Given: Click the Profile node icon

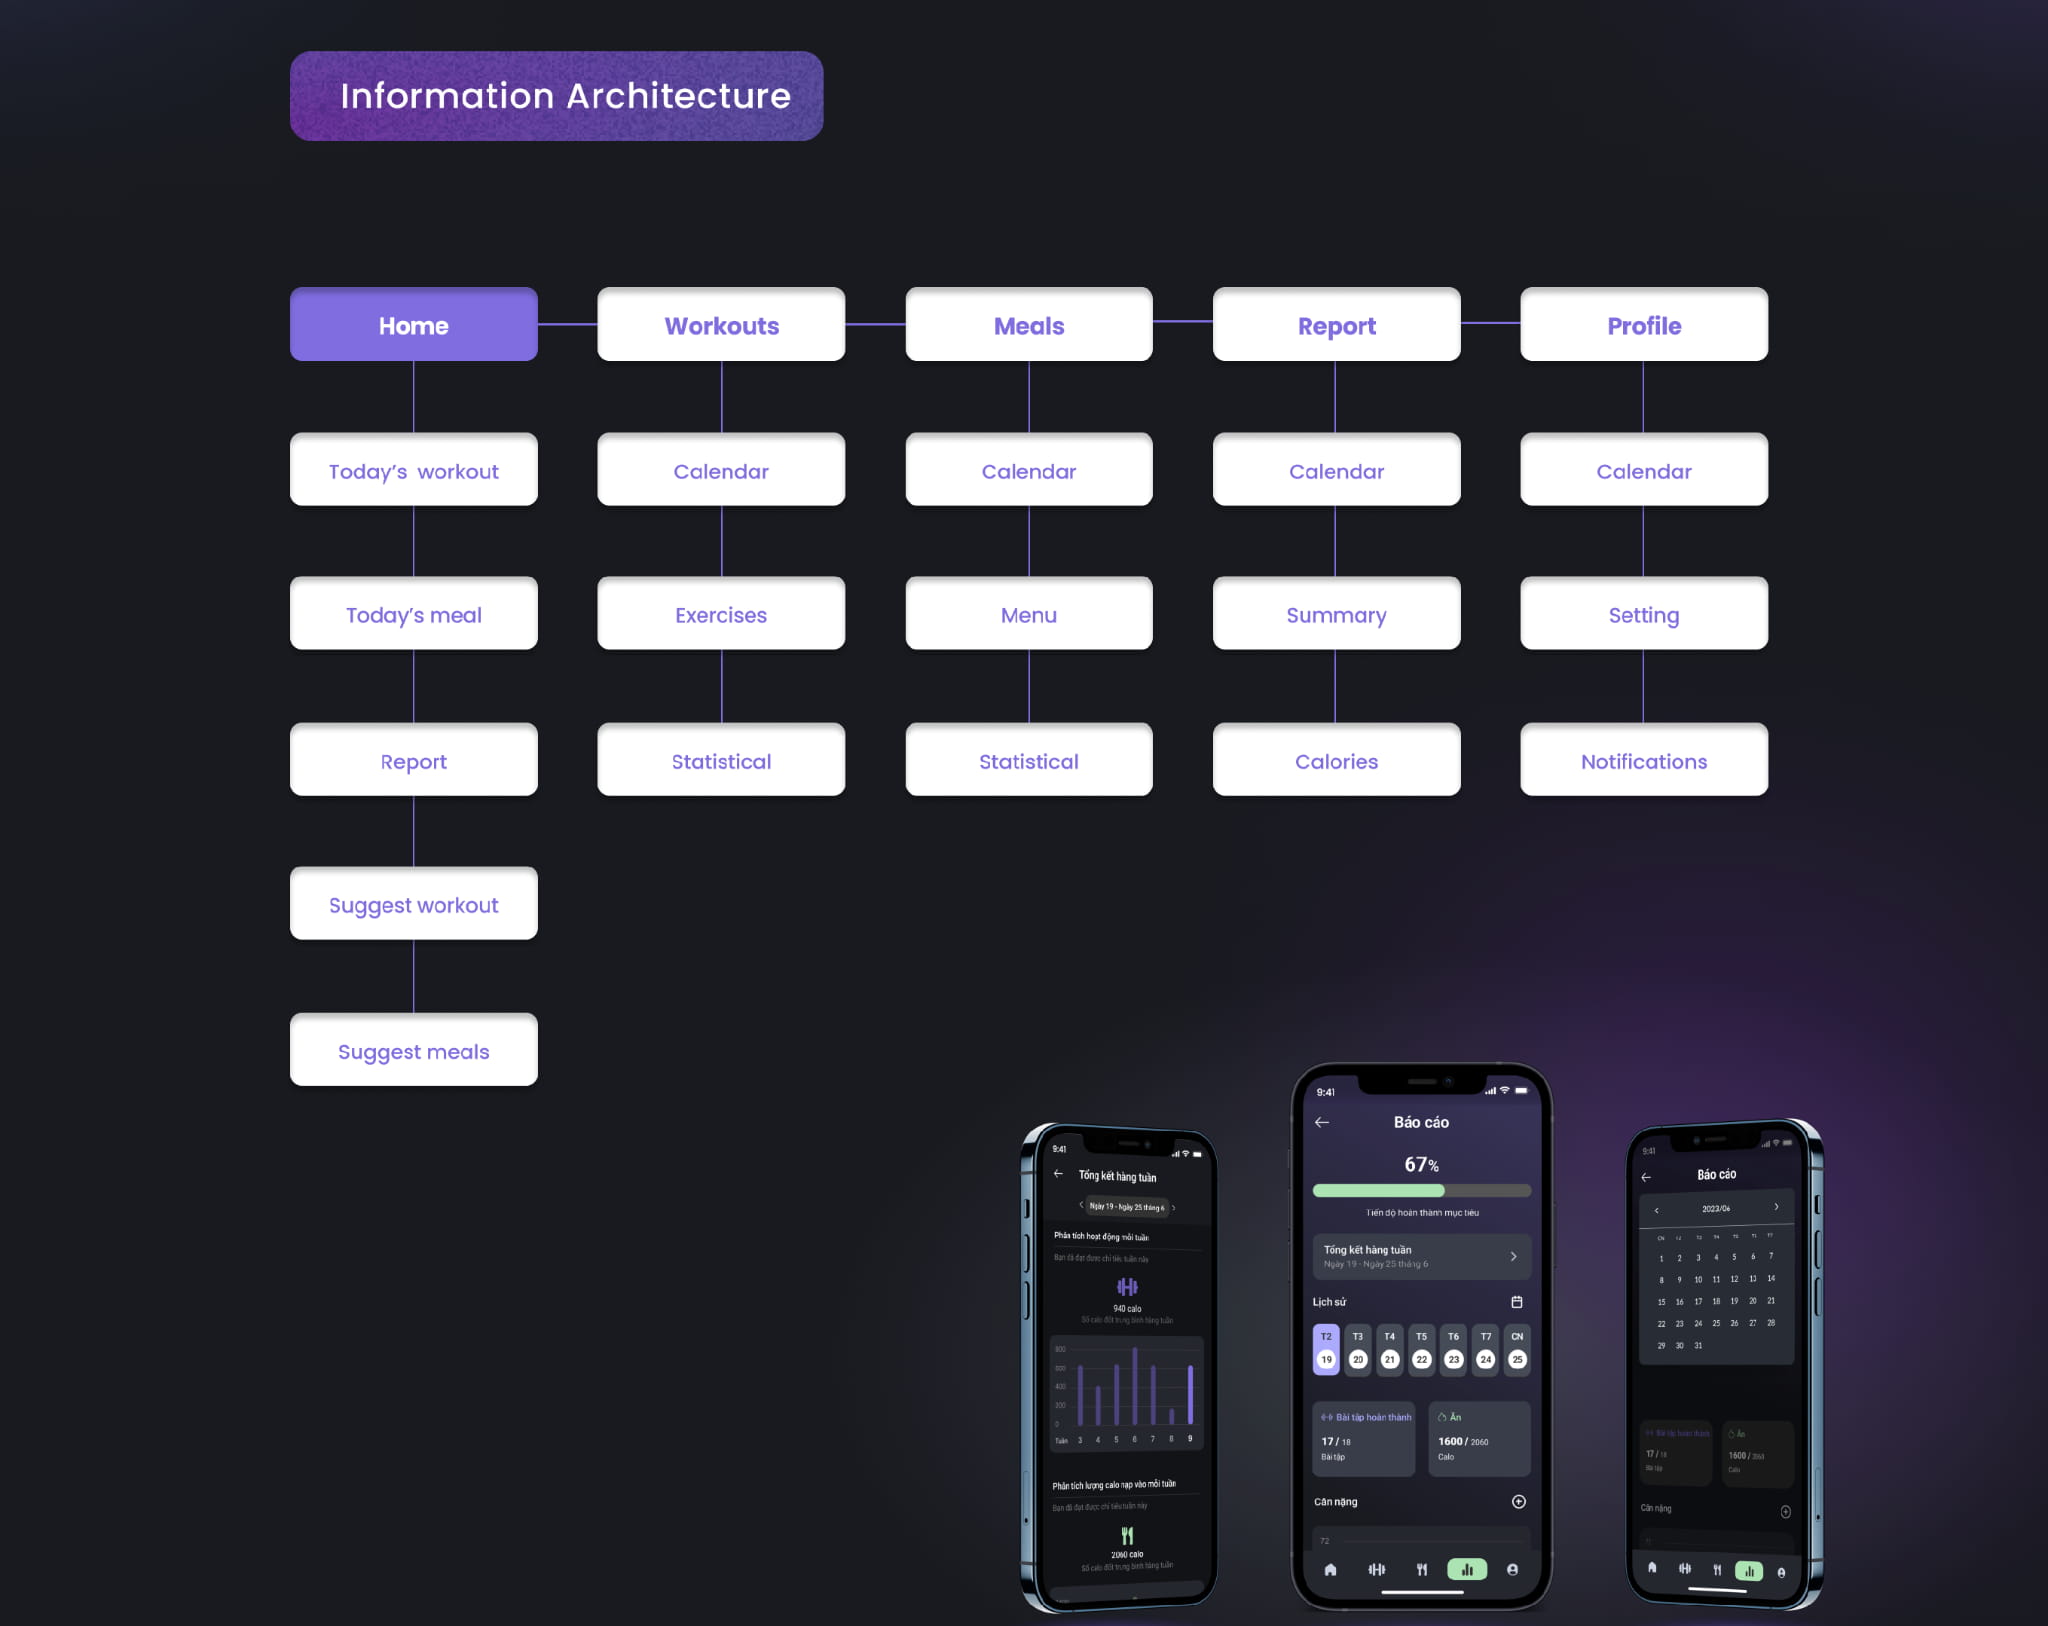Looking at the screenshot, I should click(1644, 326).
